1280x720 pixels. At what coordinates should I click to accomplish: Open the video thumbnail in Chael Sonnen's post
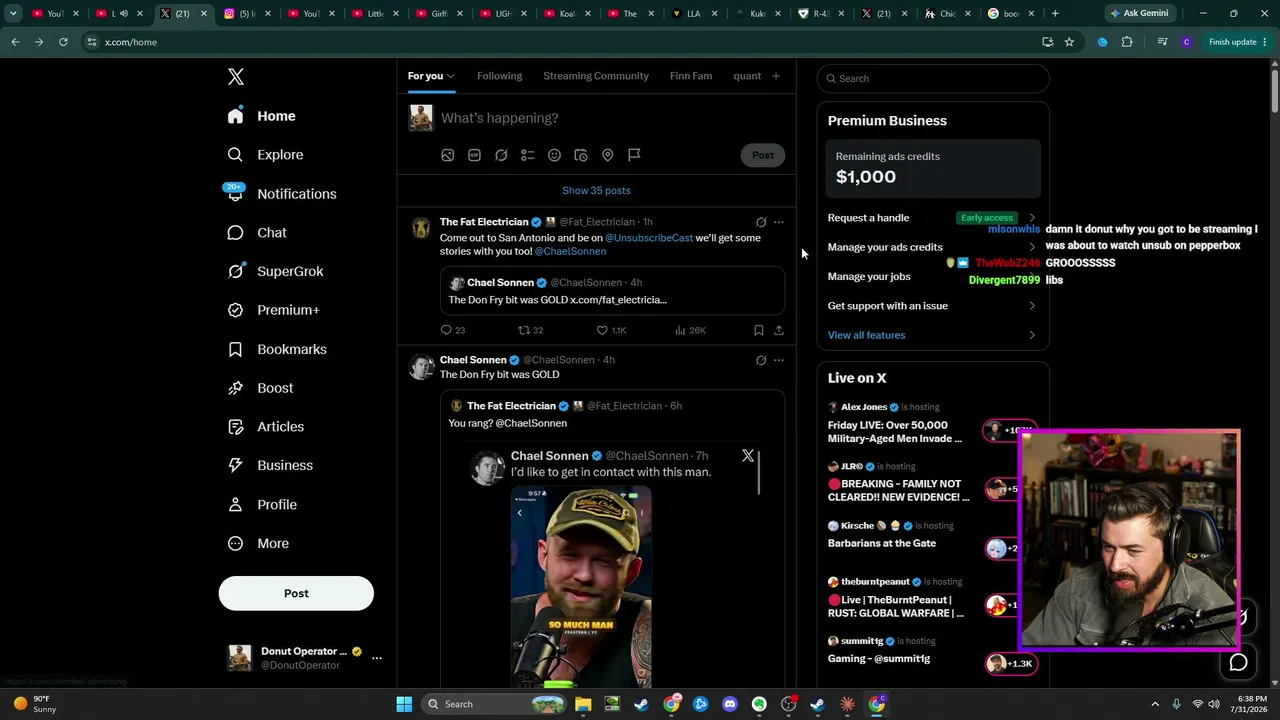point(581,586)
